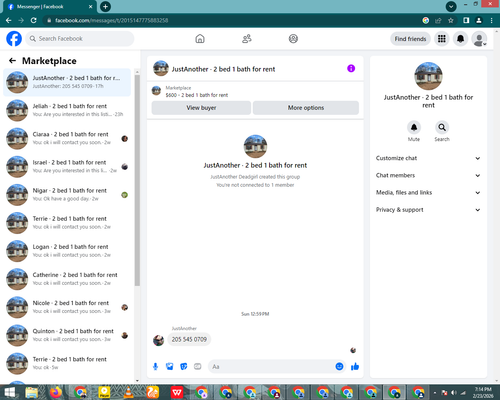The width and height of the screenshot is (500, 400).
Task: Open WPS Office from taskbar
Action: [177, 392]
